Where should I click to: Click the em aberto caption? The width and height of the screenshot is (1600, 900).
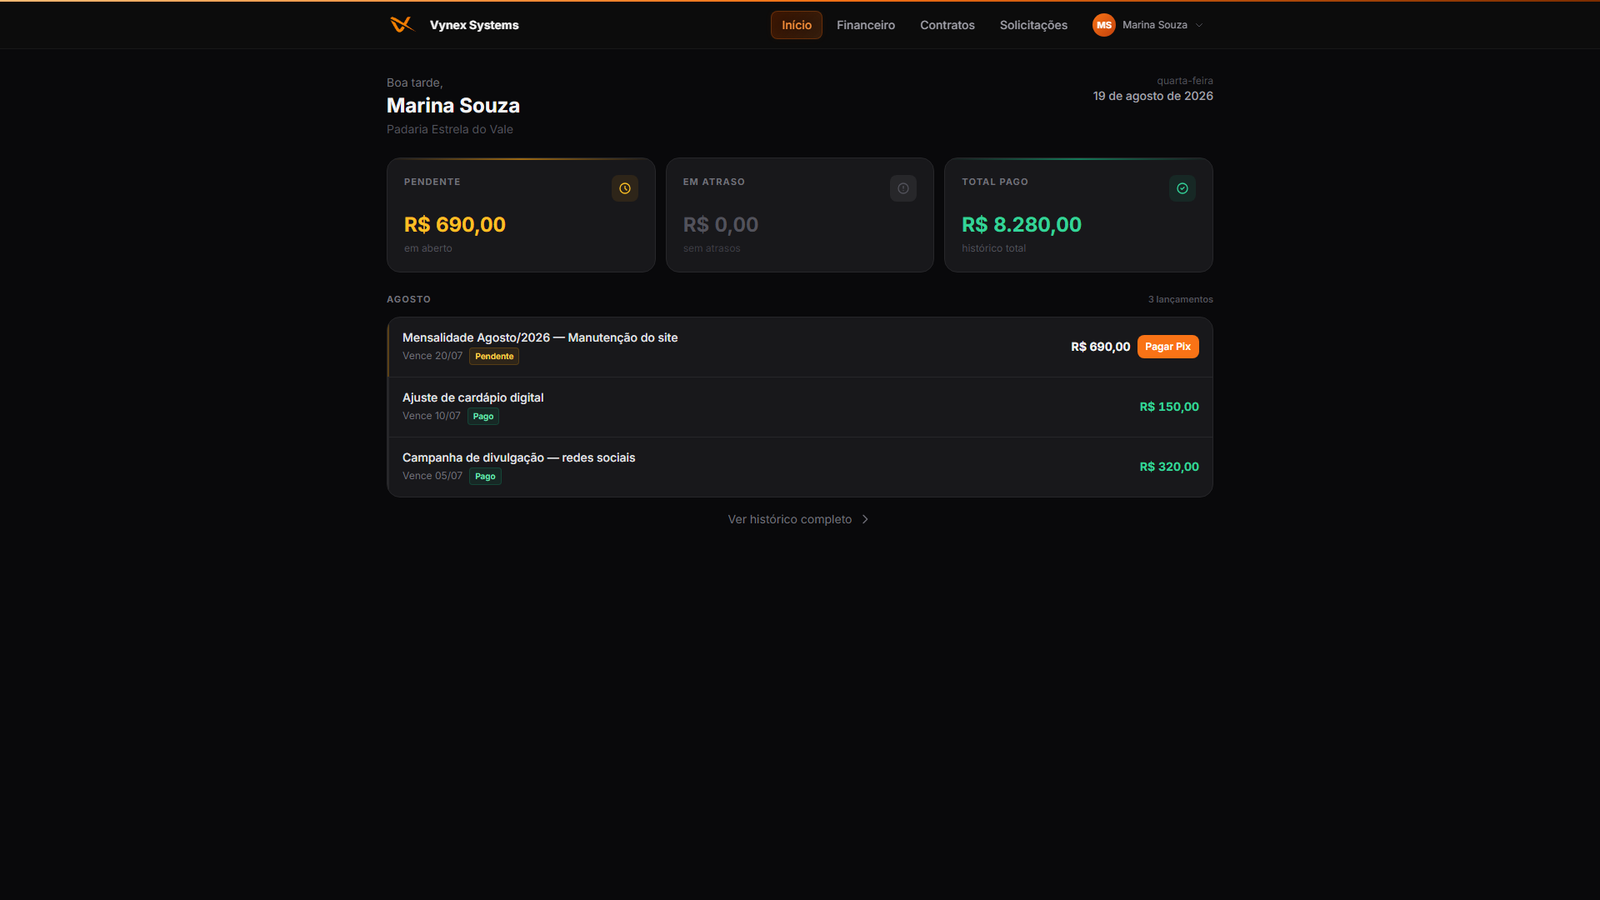click(x=428, y=249)
